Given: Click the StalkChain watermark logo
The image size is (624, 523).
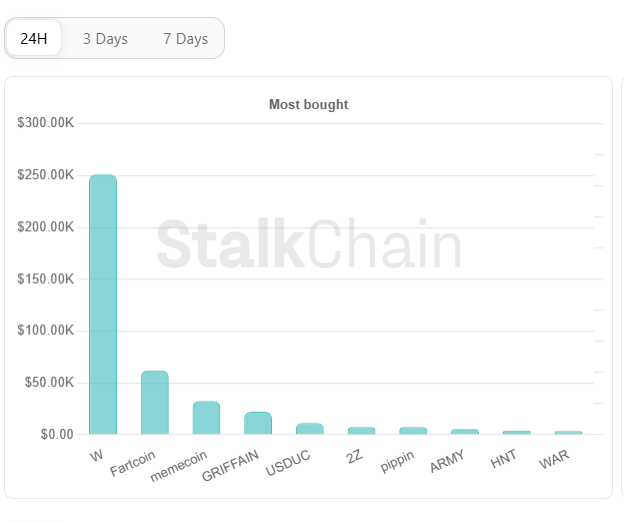Looking at the screenshot, I should (309, 248).
